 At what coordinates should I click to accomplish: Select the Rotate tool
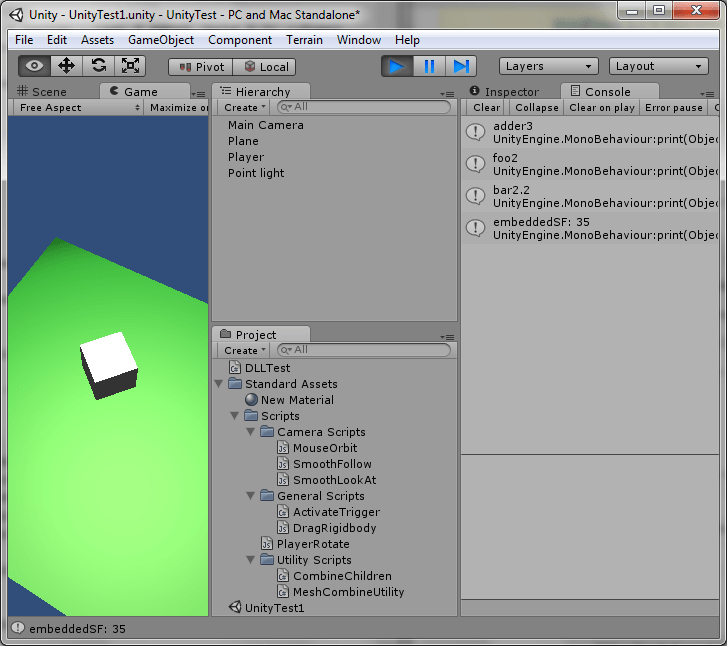(98, 66)
